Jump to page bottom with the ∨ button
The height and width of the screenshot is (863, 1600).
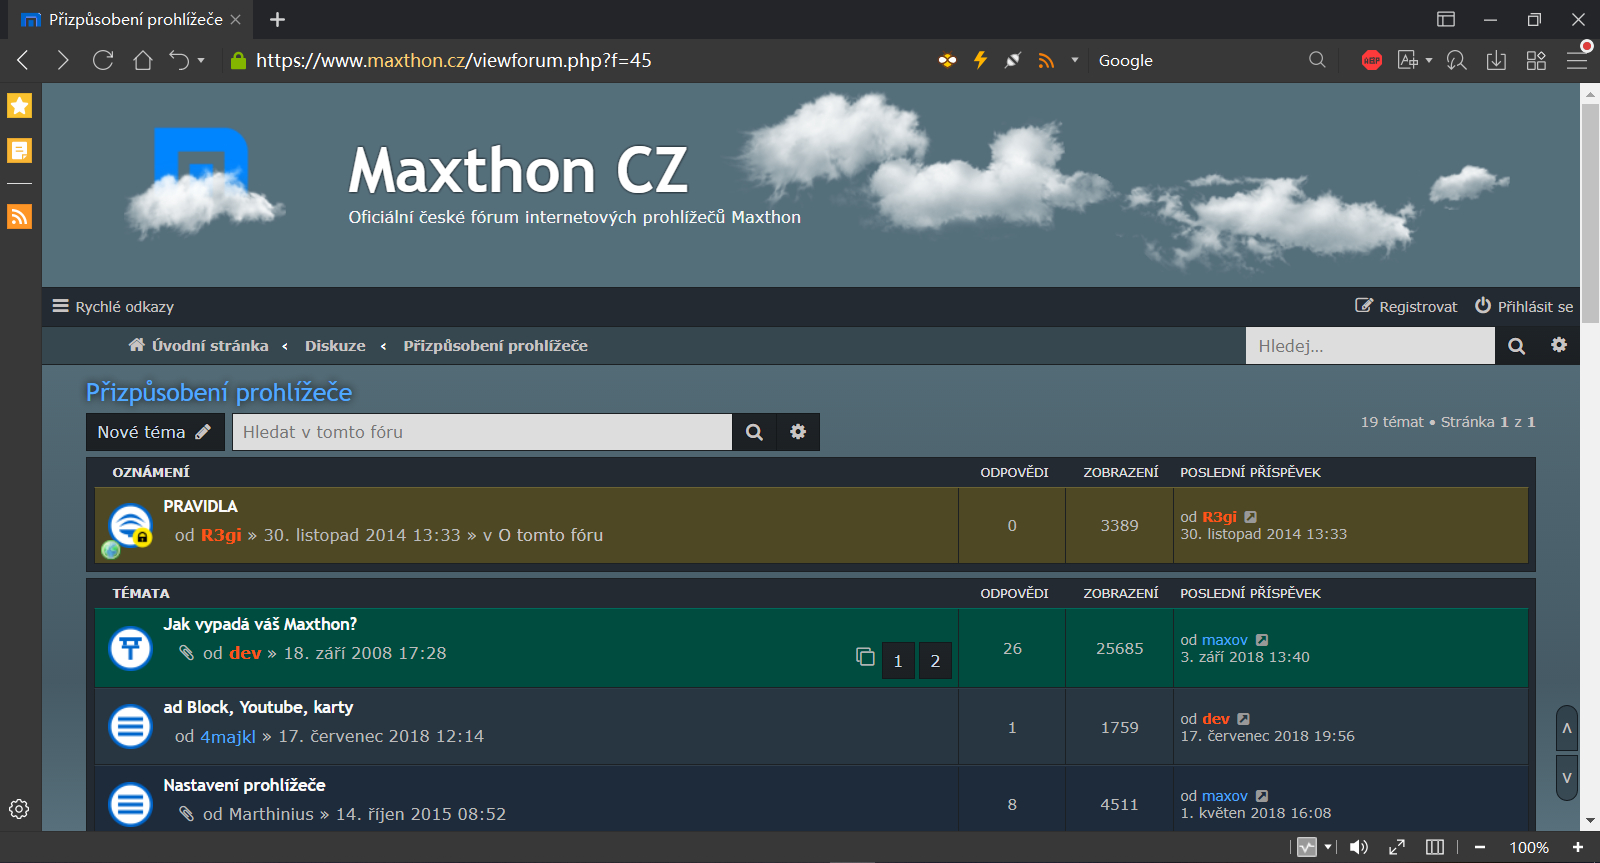click(x=1567, y=778)
